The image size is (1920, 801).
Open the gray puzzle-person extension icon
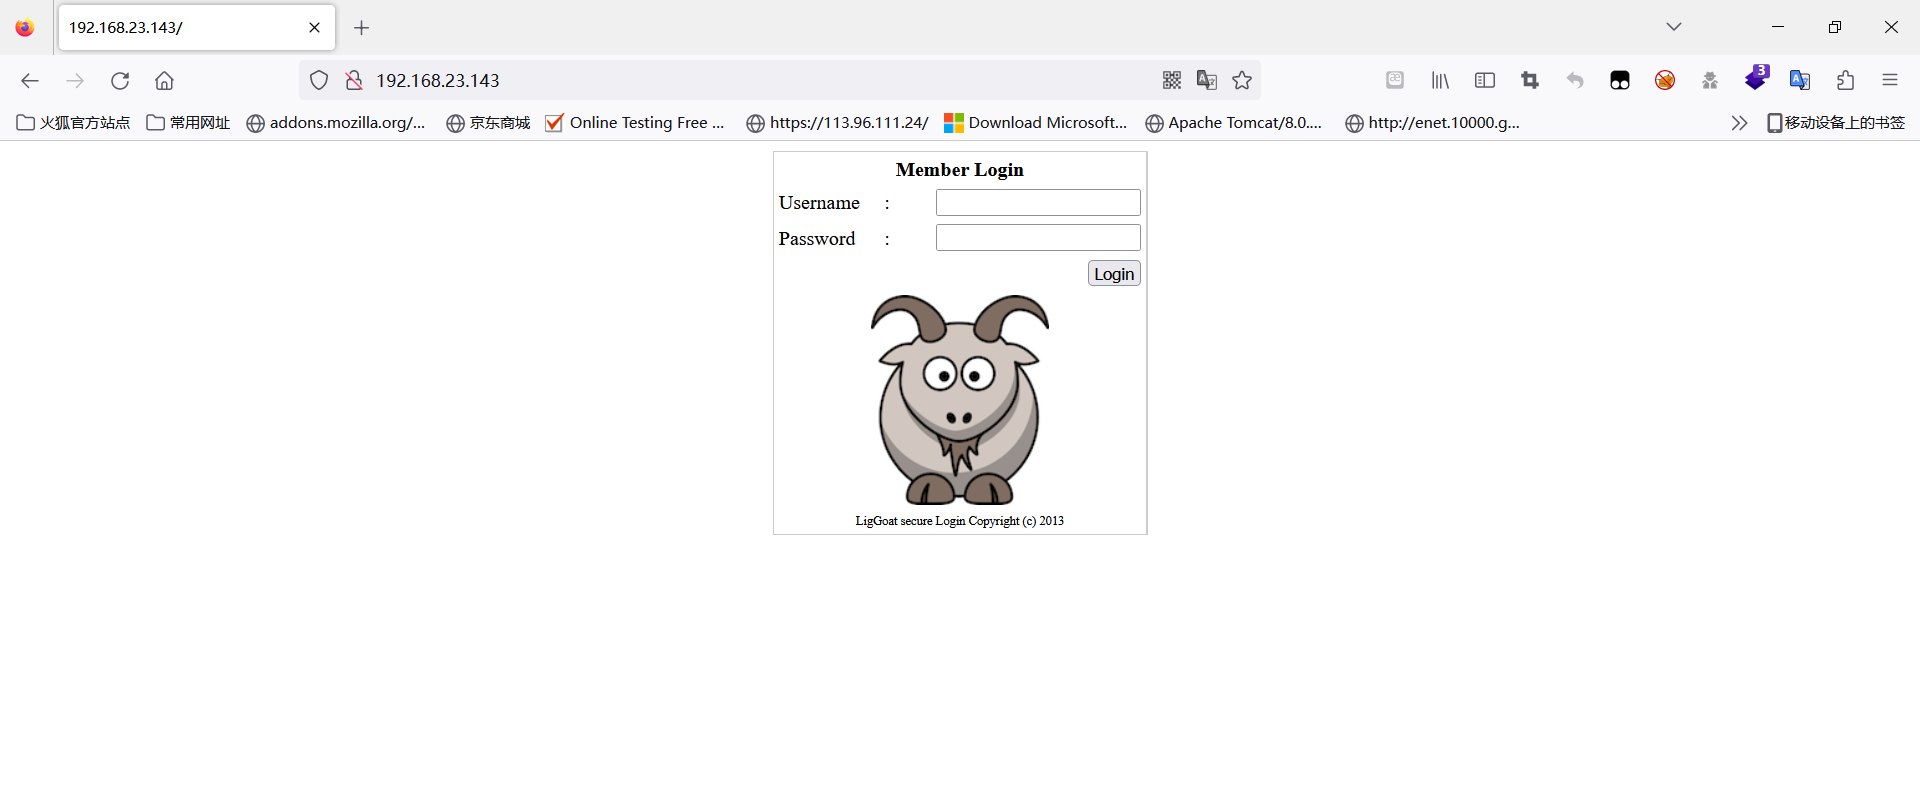pyautogui.click(x=1710, y=81)
